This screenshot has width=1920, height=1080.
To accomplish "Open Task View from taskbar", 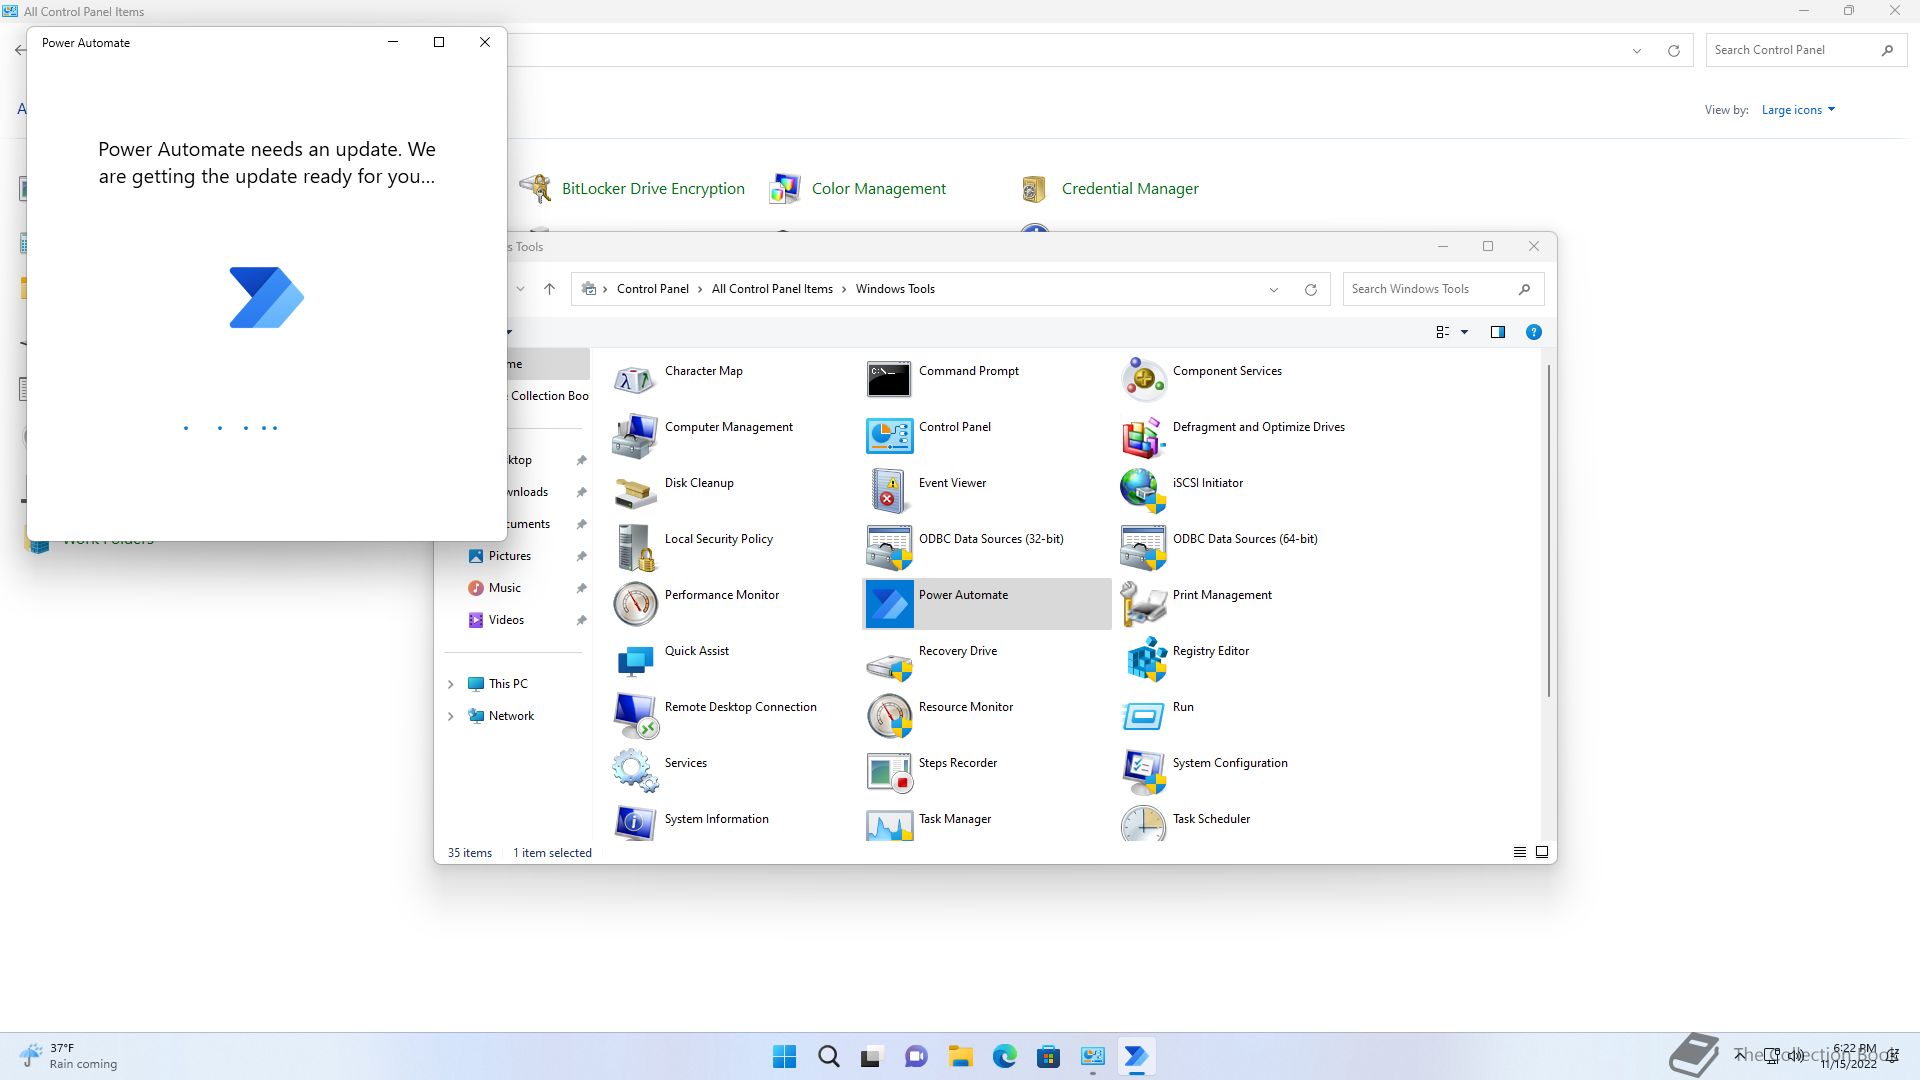I will pyautogui.click(x=873, y=1056).
